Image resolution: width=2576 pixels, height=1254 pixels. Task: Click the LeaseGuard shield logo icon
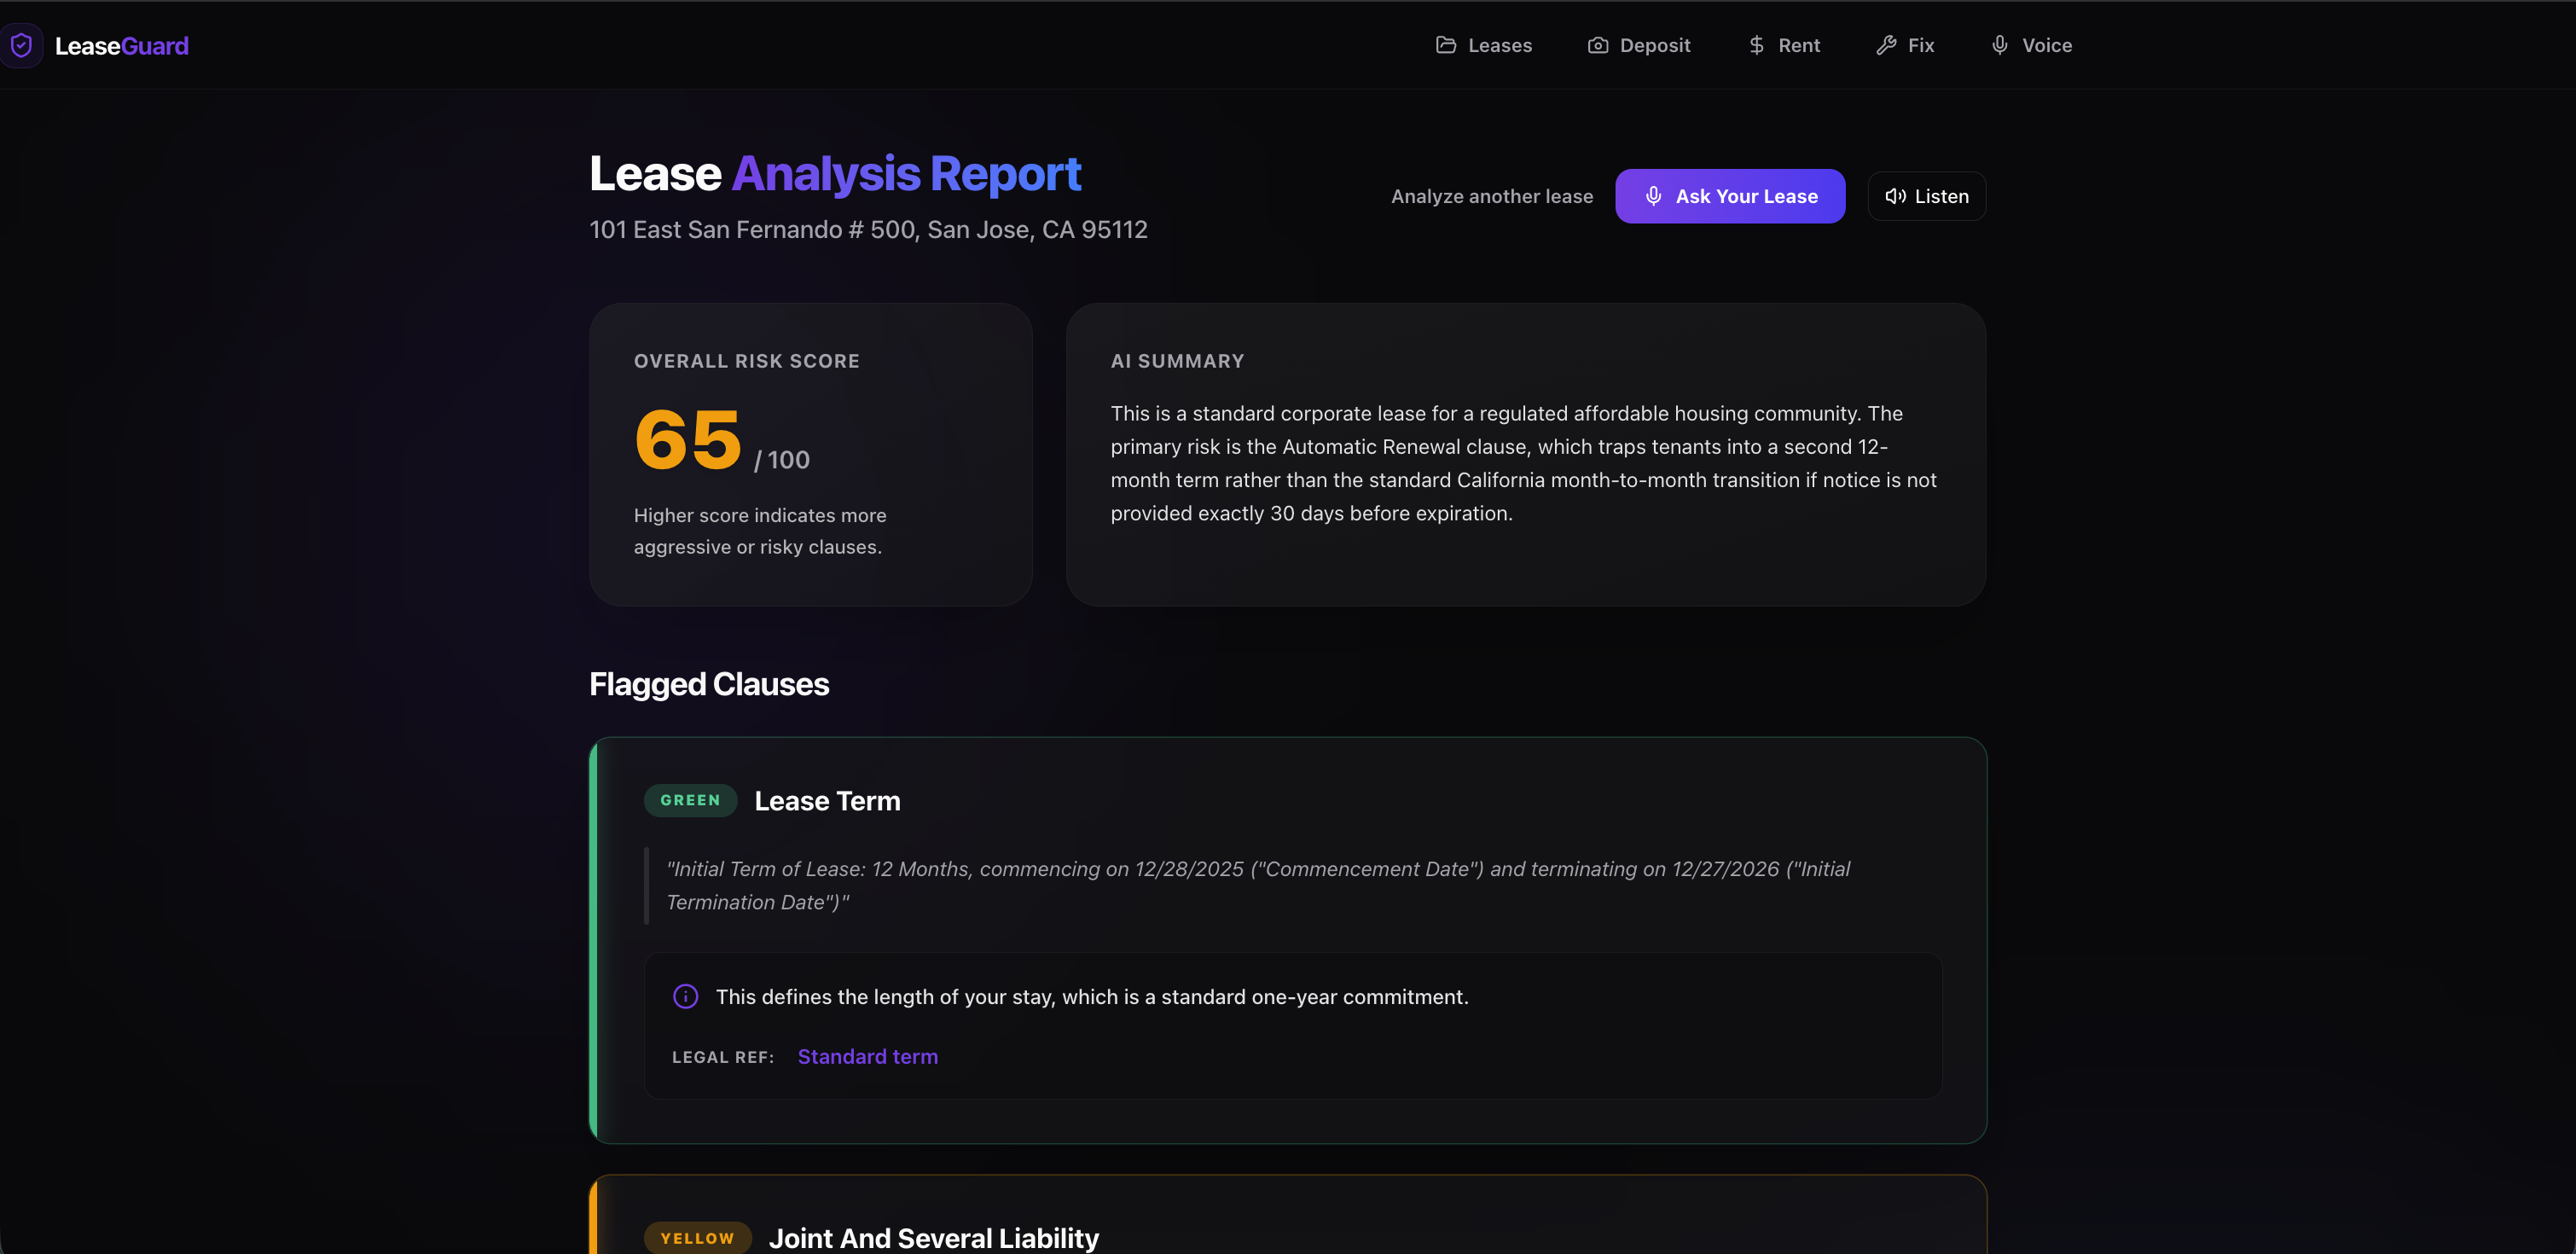[x=21, y=45]
